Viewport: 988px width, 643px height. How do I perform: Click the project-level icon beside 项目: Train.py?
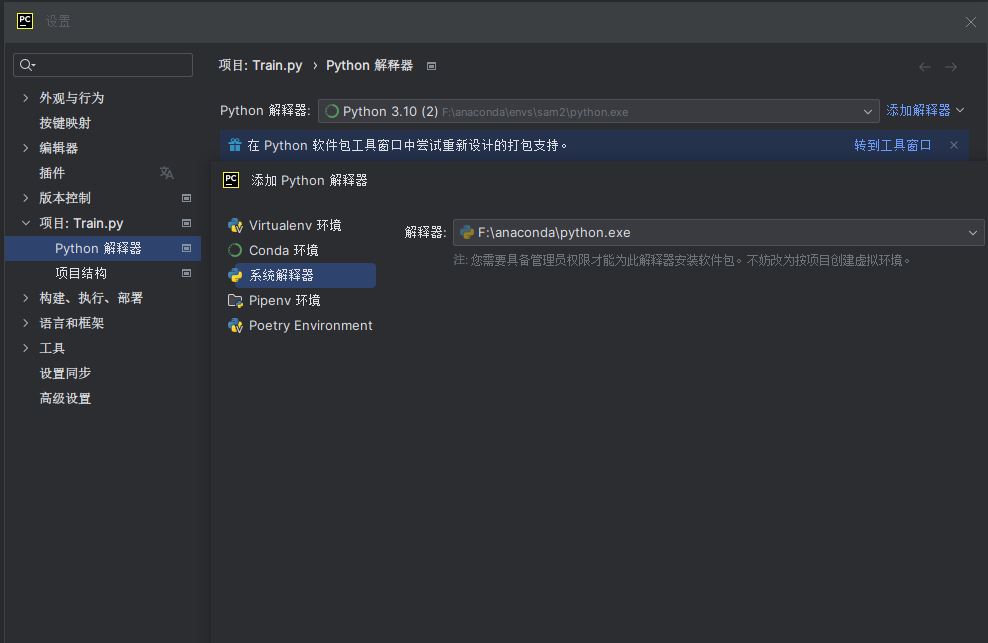click(x=187, y=223)
